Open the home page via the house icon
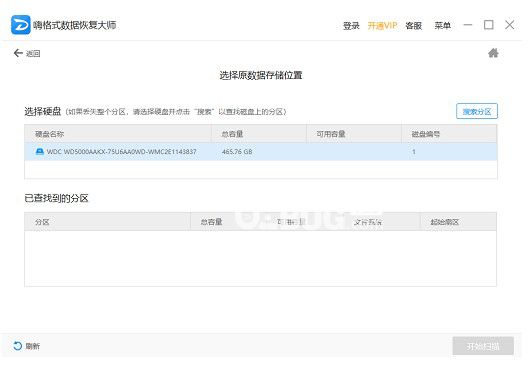This screenshot has width=530, height=365. 493,53
